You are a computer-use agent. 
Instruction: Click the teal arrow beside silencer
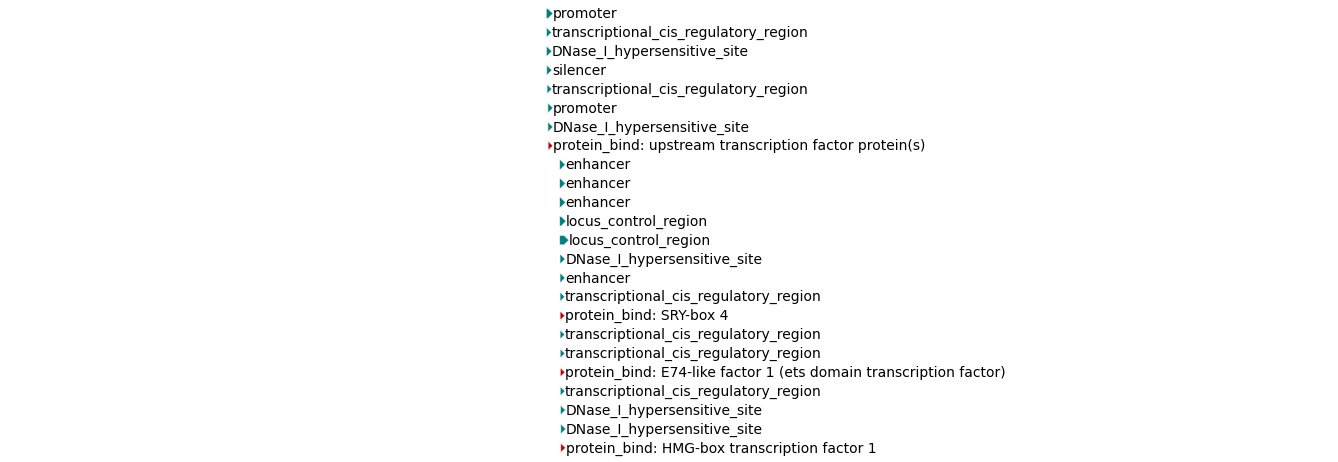coord(549,71)
